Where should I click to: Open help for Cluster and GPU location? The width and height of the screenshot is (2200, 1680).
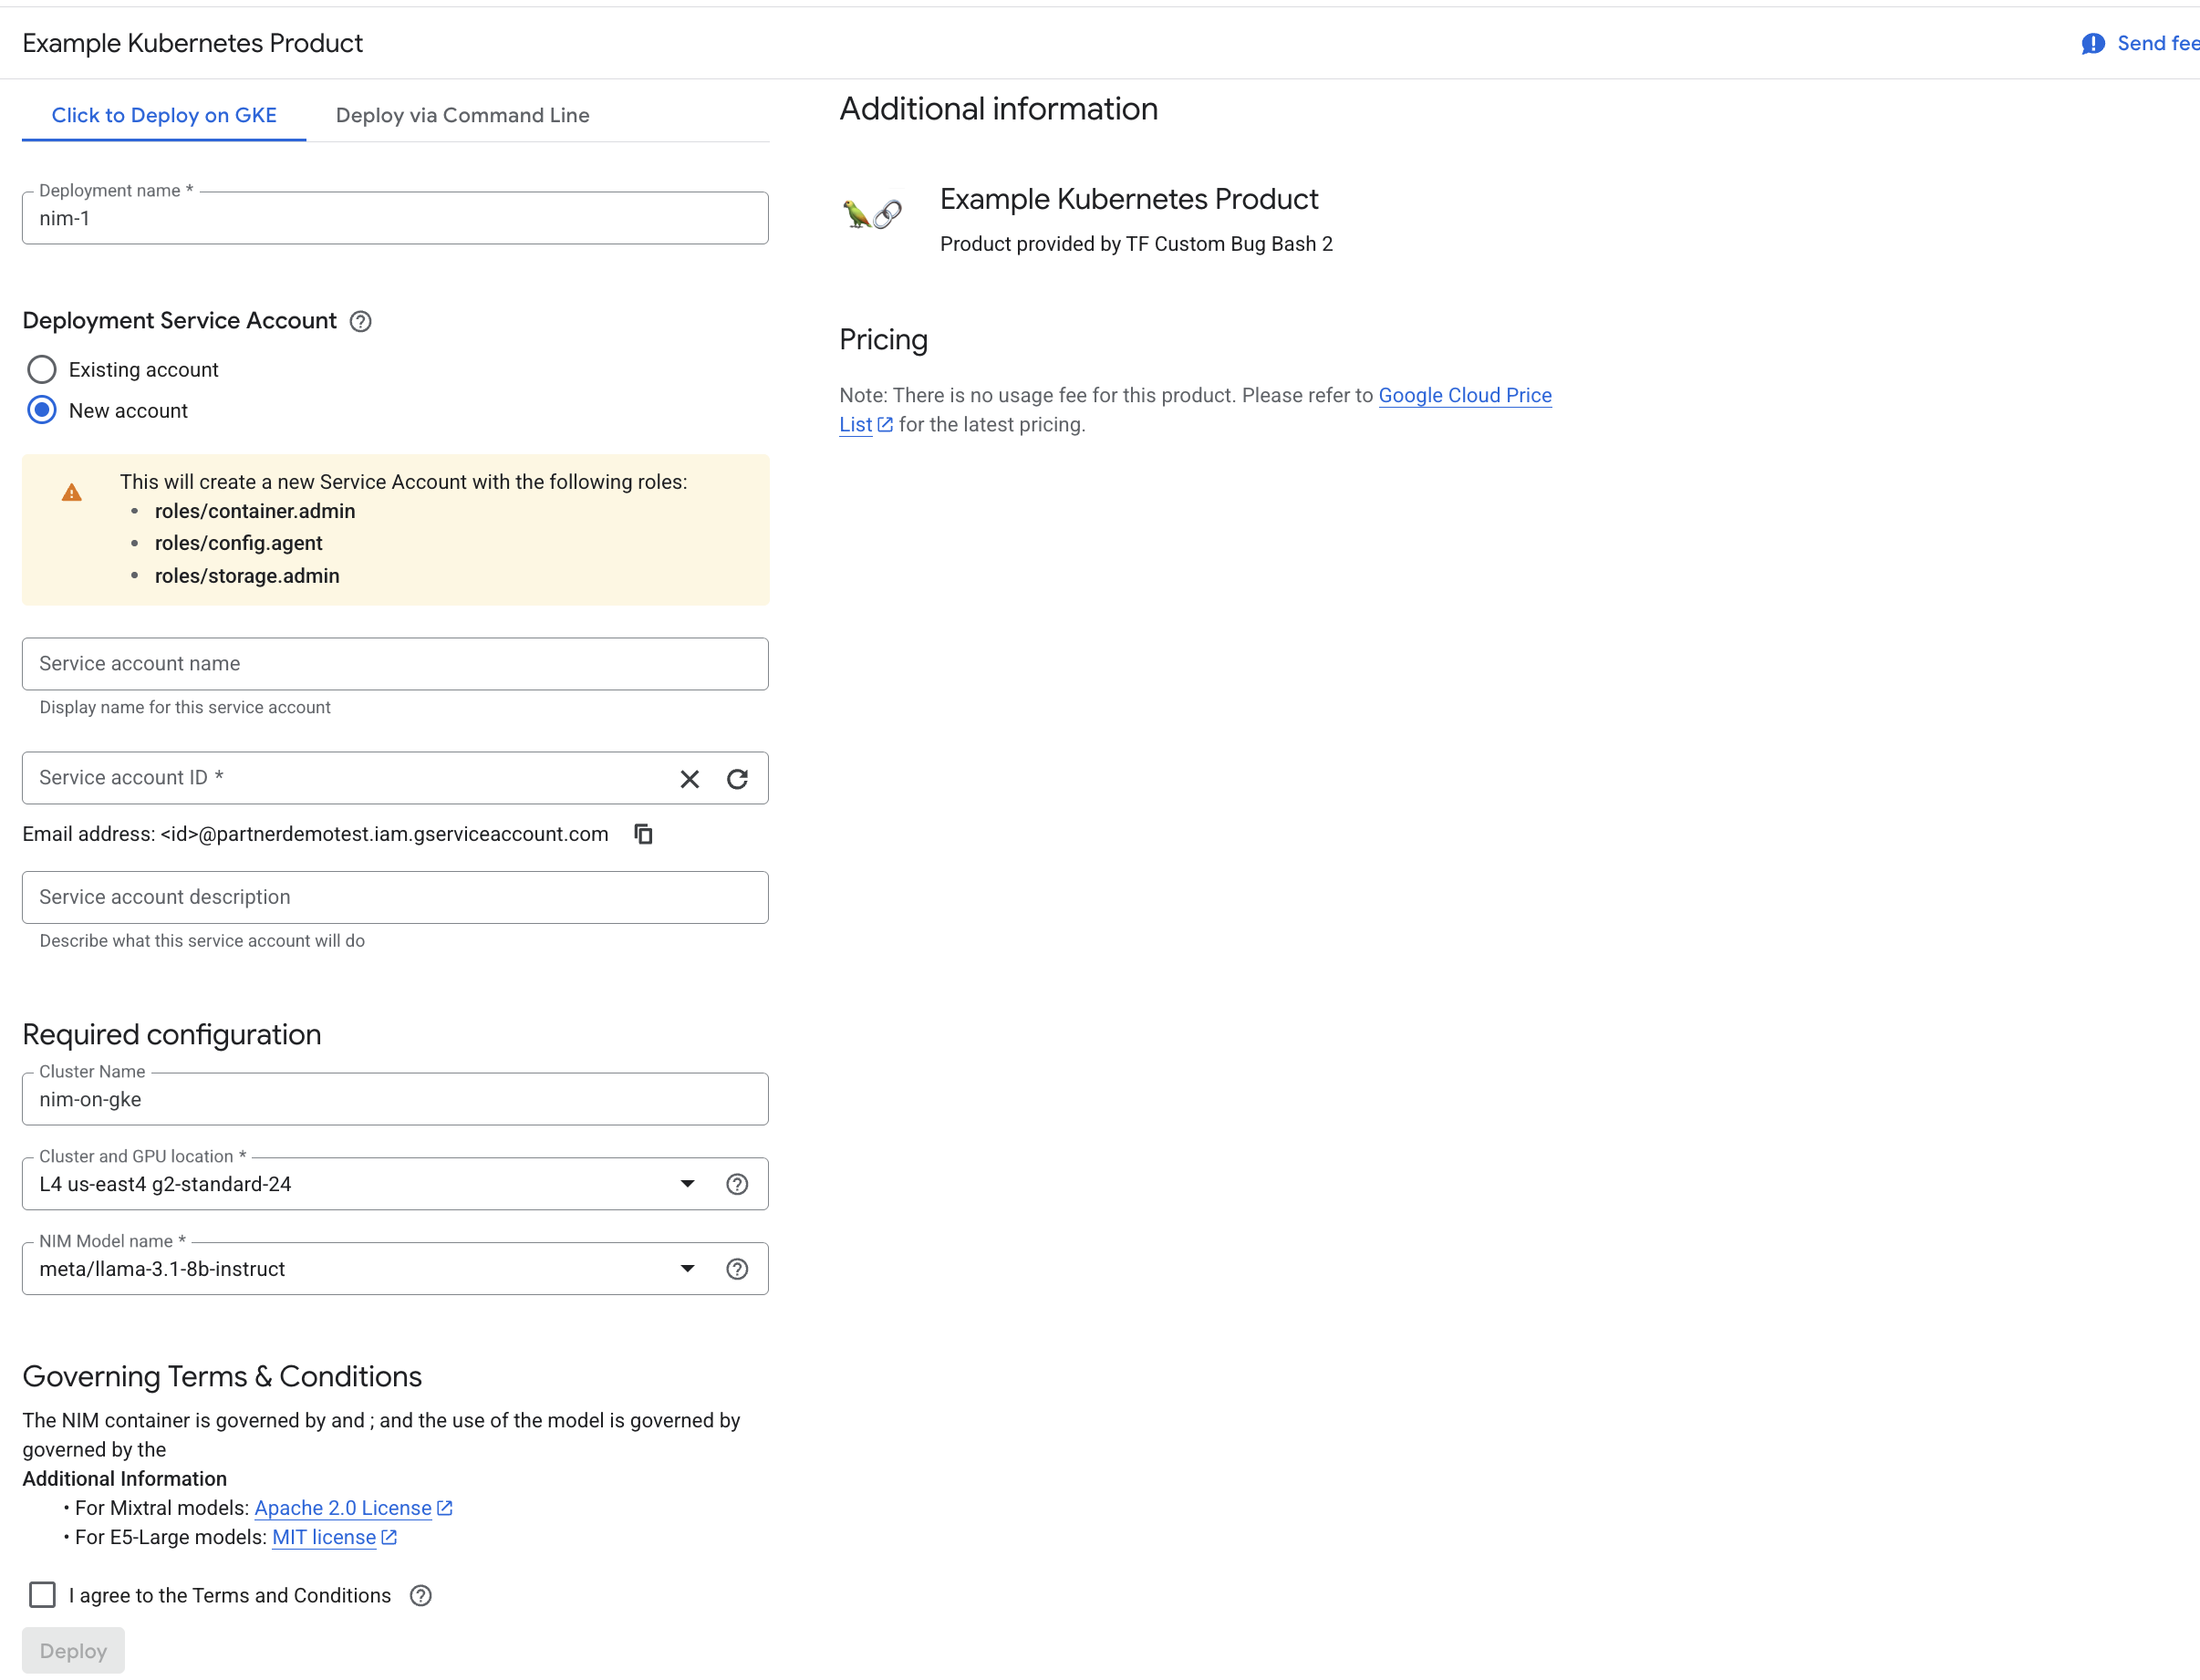(737, 1184)
